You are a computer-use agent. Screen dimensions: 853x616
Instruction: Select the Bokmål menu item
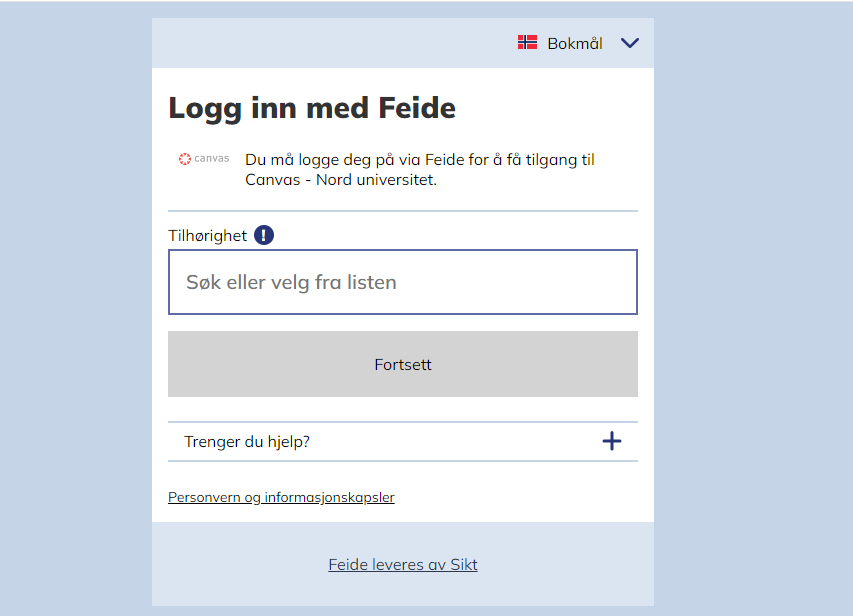573,43
